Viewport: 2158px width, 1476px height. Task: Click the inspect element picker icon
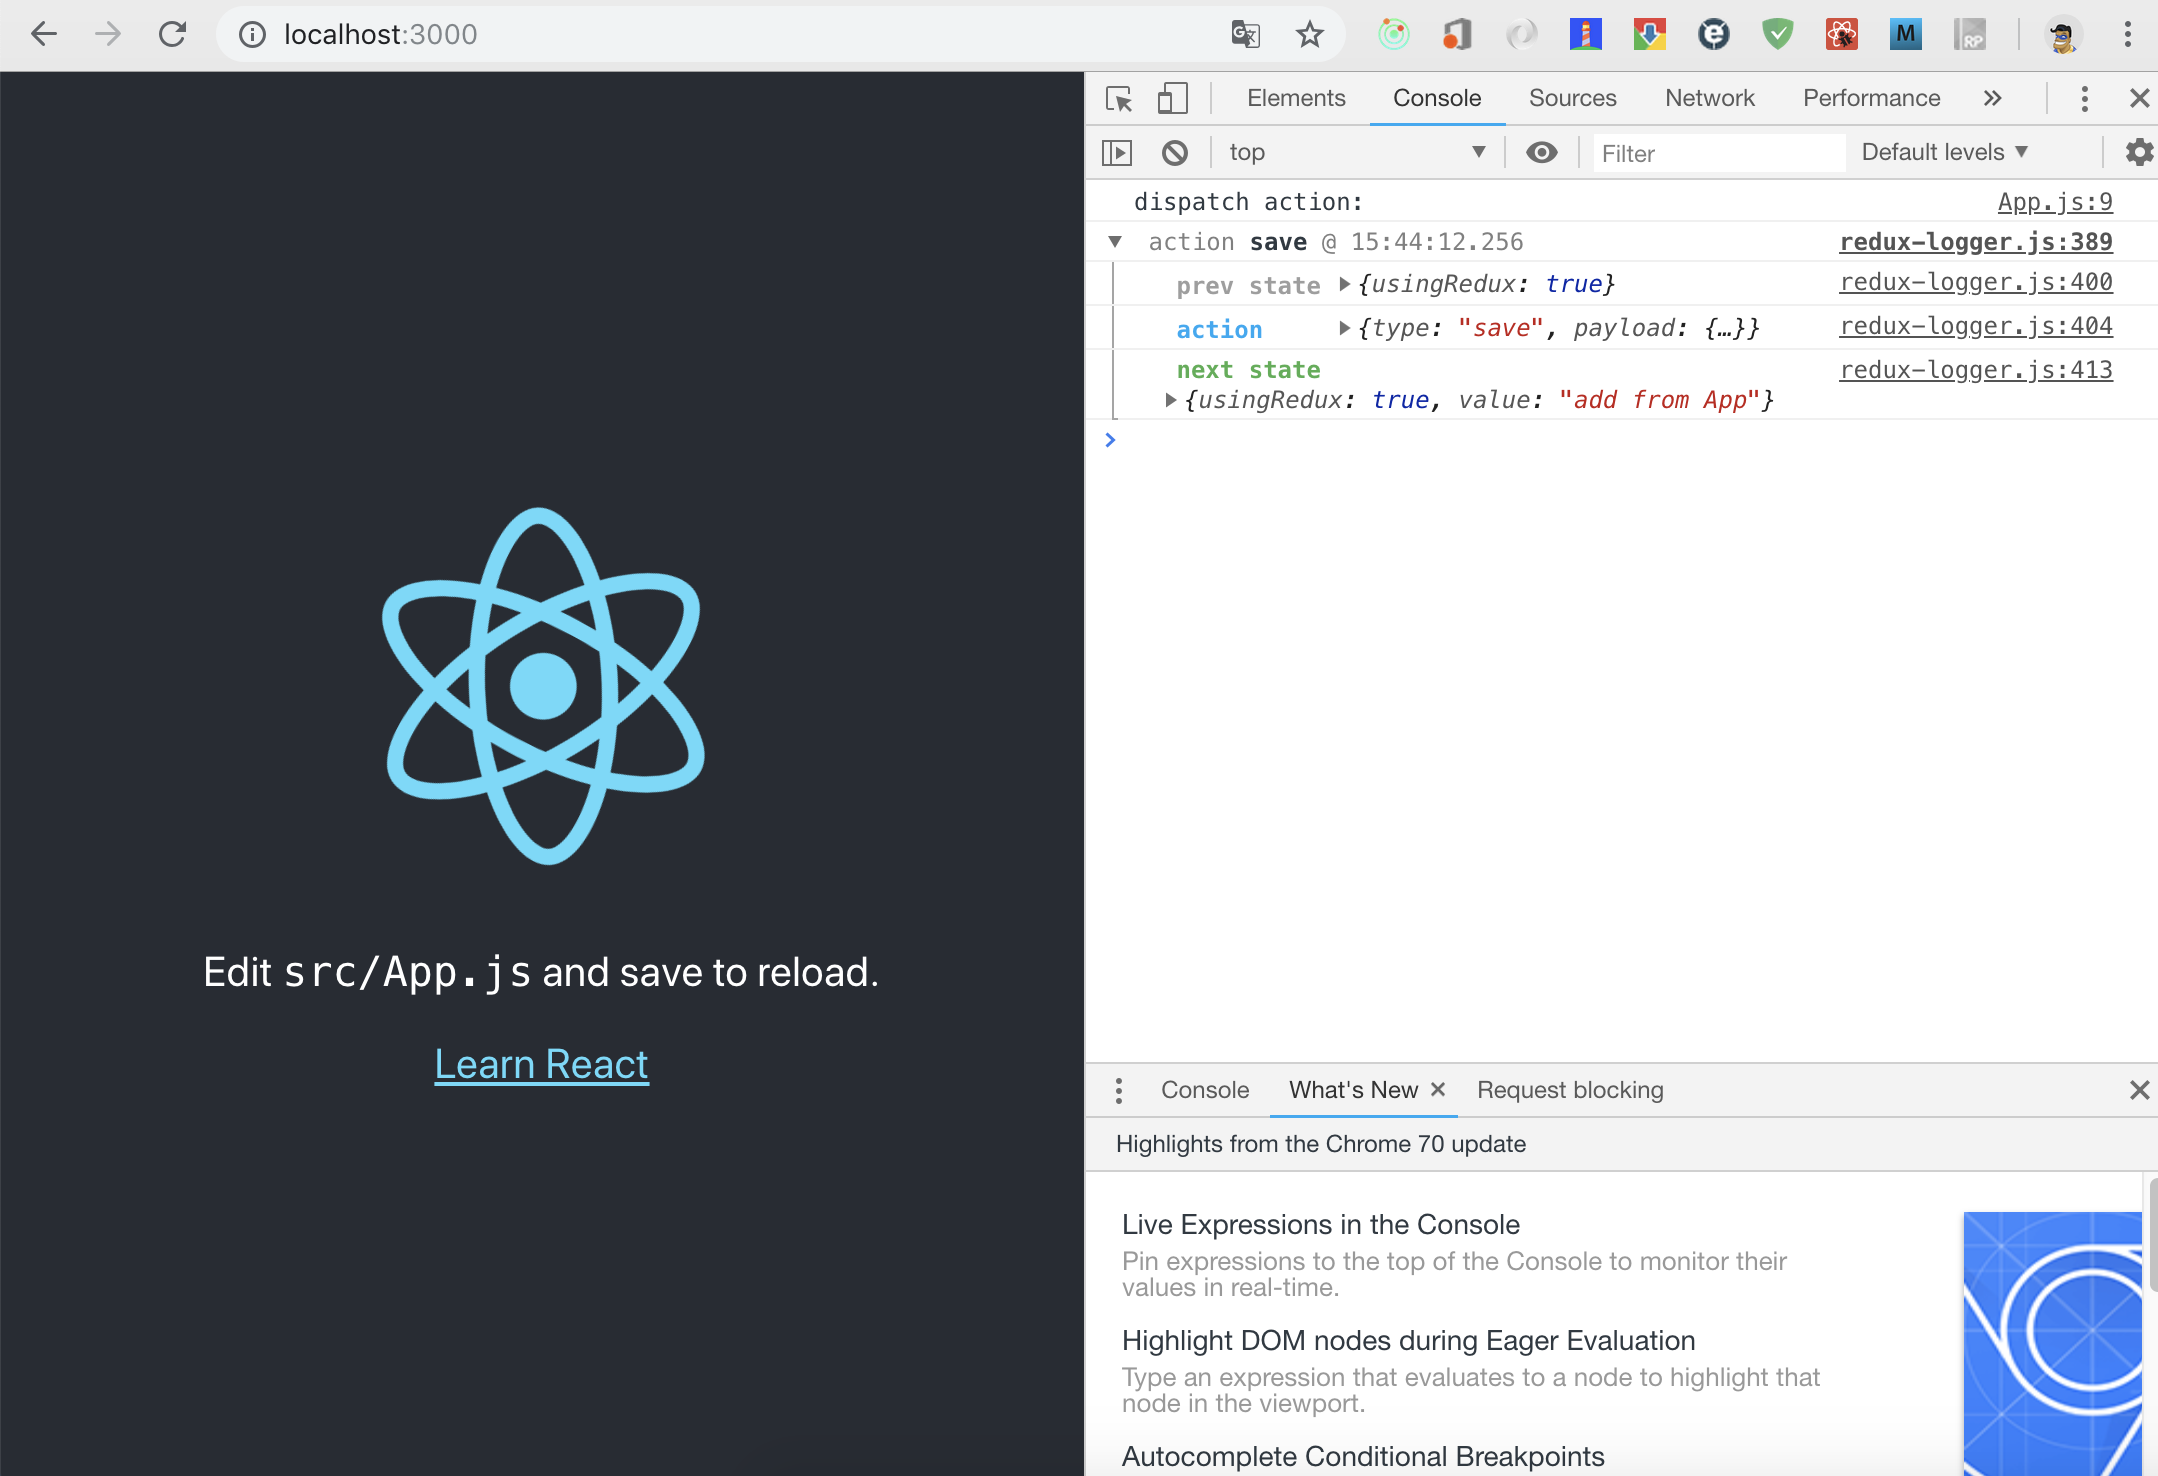[1119, 98]
